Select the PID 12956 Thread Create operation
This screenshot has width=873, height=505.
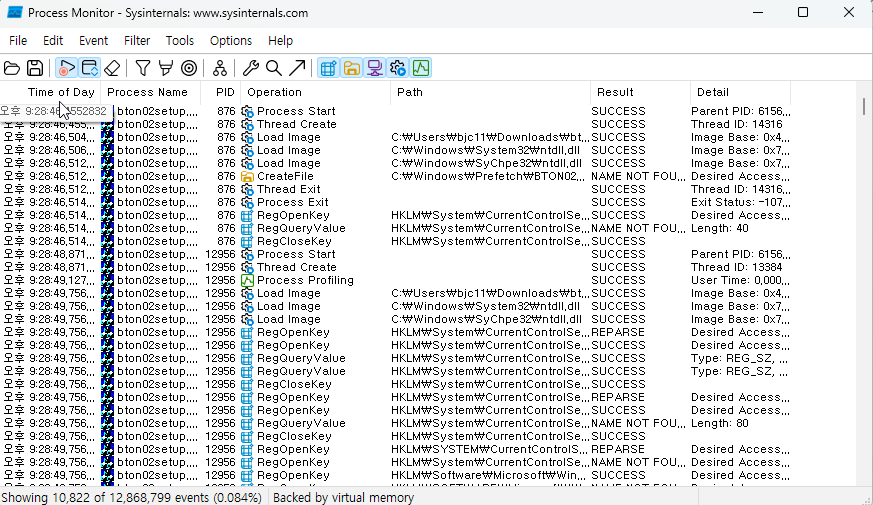297,267
